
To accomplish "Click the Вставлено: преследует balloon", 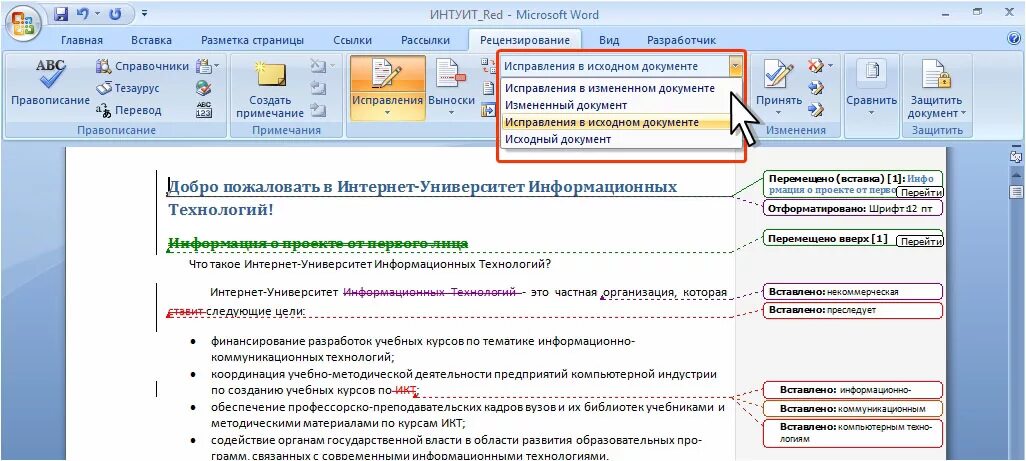I will click(853, 310).
